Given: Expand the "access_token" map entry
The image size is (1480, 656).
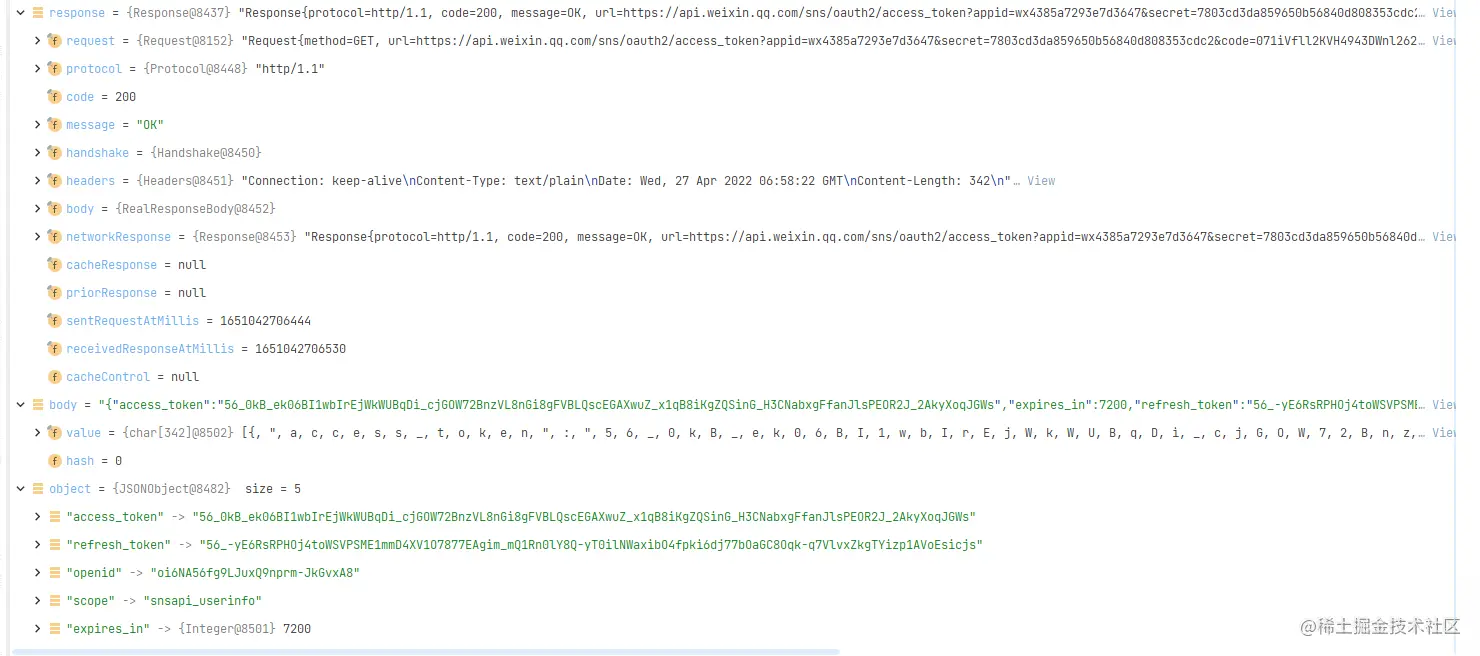Looking at the screenshot, I should click(38, 517).
